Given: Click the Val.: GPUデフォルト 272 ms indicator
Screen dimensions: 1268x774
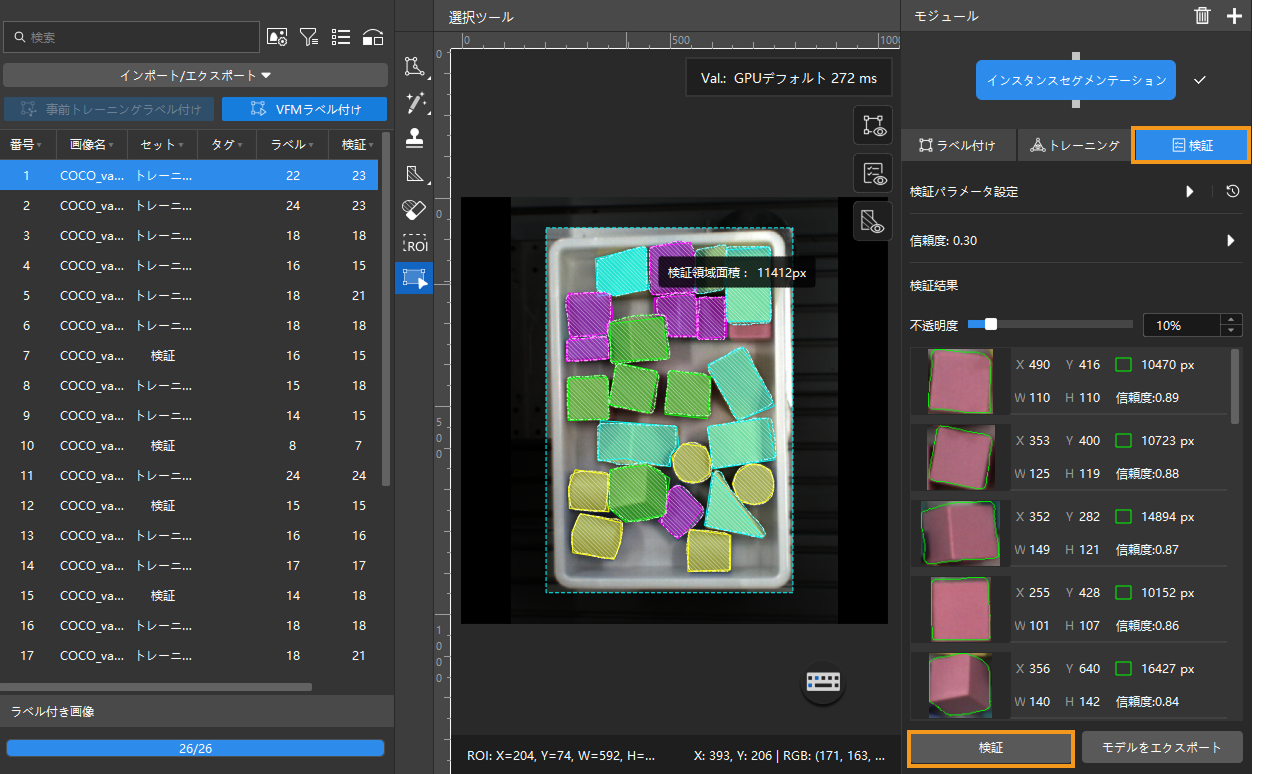Looking at the screenshot, I should point(789,77).
